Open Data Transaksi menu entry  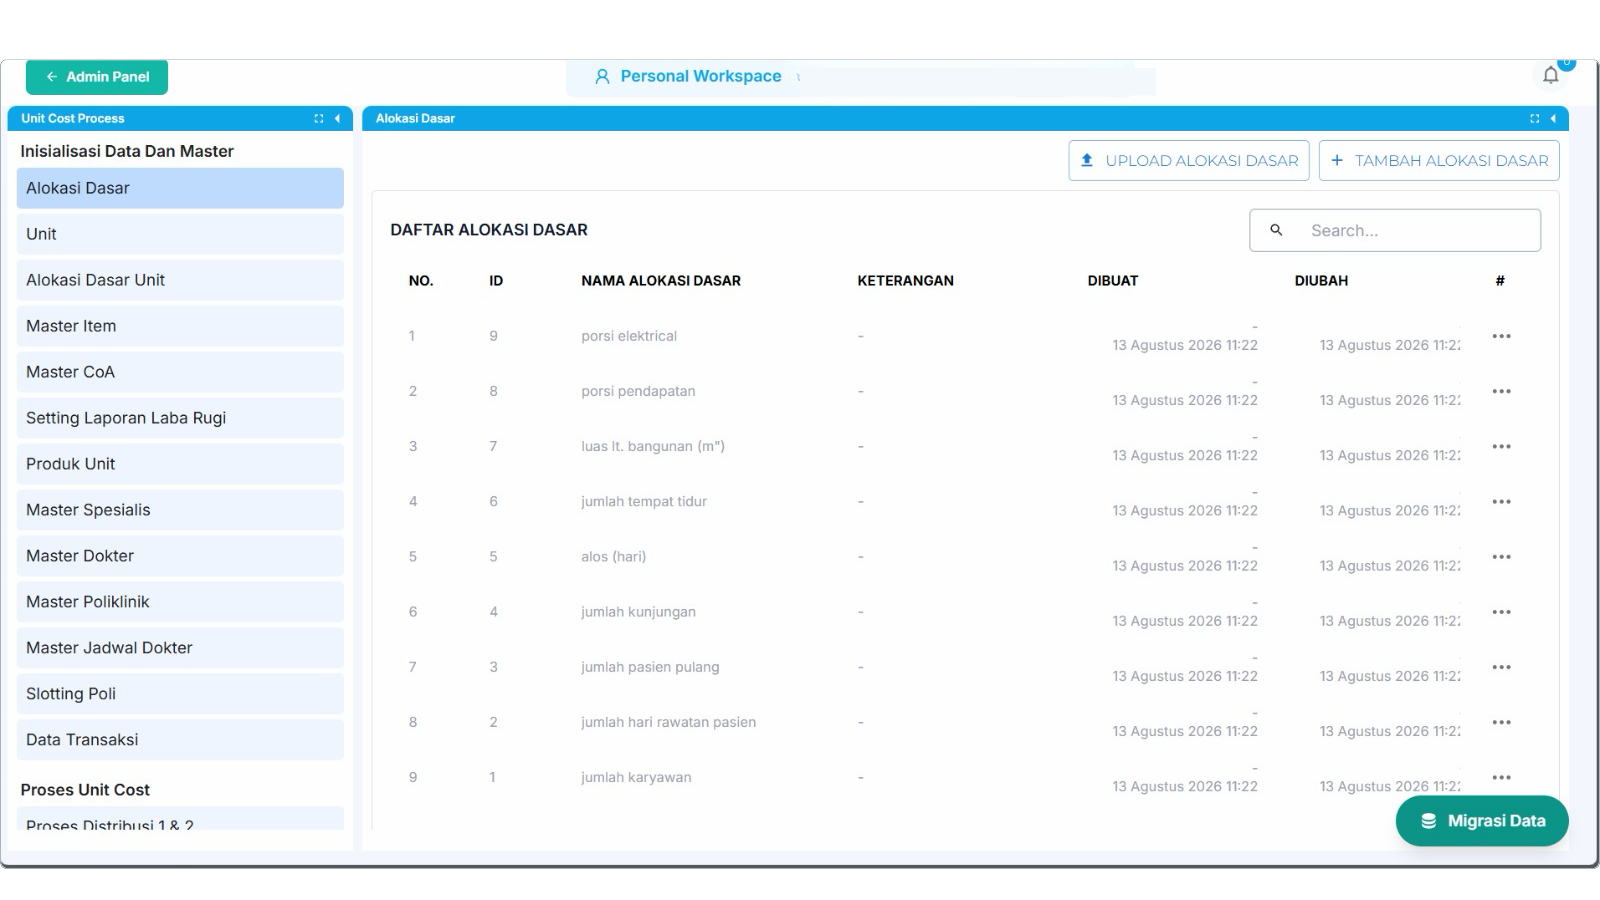180,740
